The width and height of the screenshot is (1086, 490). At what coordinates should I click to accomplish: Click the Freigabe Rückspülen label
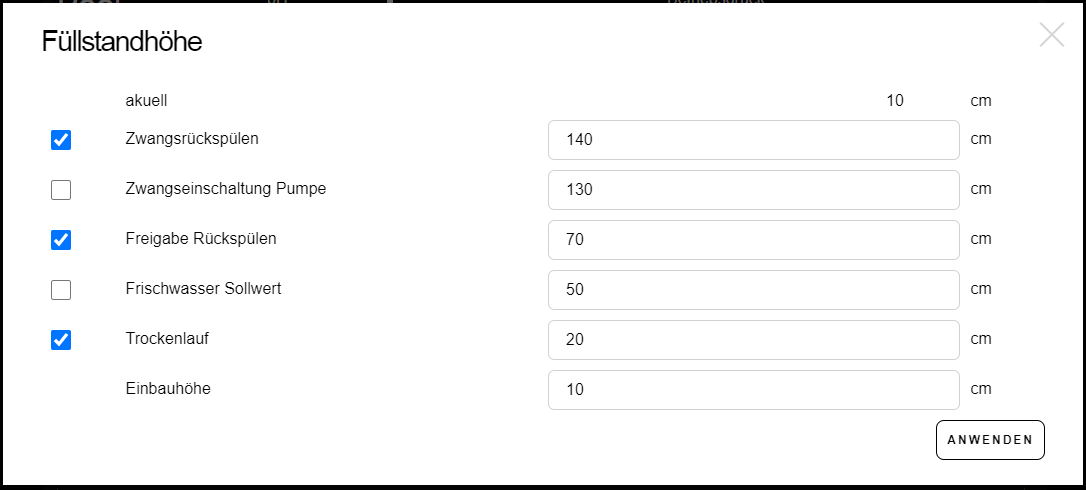click(201, 239)
